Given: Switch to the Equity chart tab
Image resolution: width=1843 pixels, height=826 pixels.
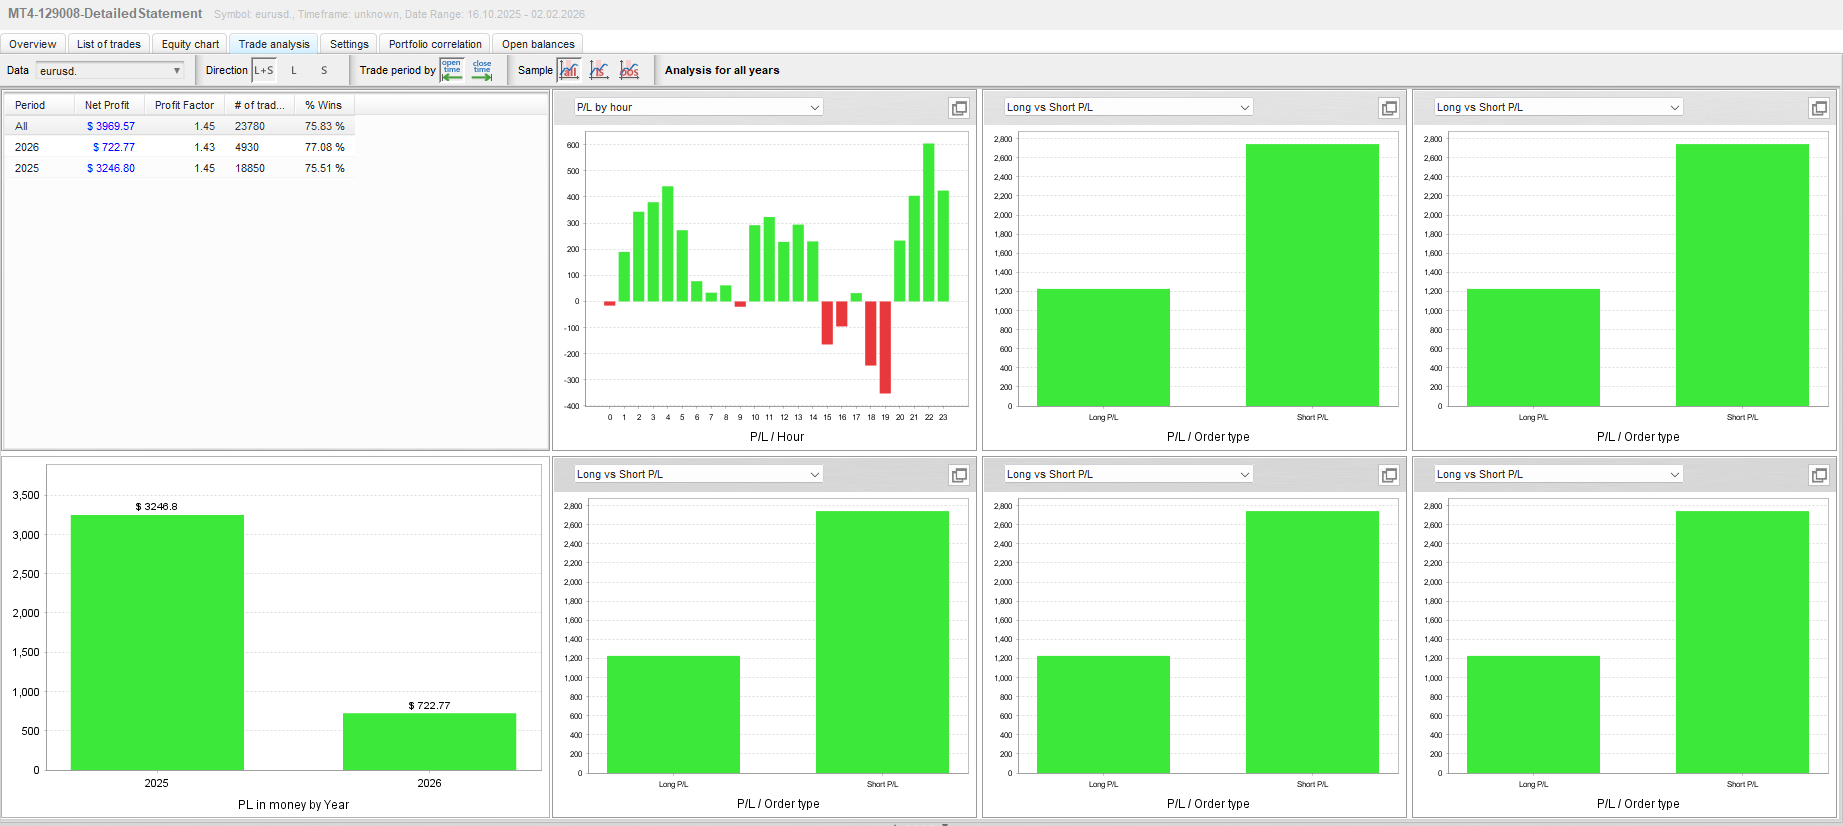Looking at the screenshot, I should tap(190, 44).
